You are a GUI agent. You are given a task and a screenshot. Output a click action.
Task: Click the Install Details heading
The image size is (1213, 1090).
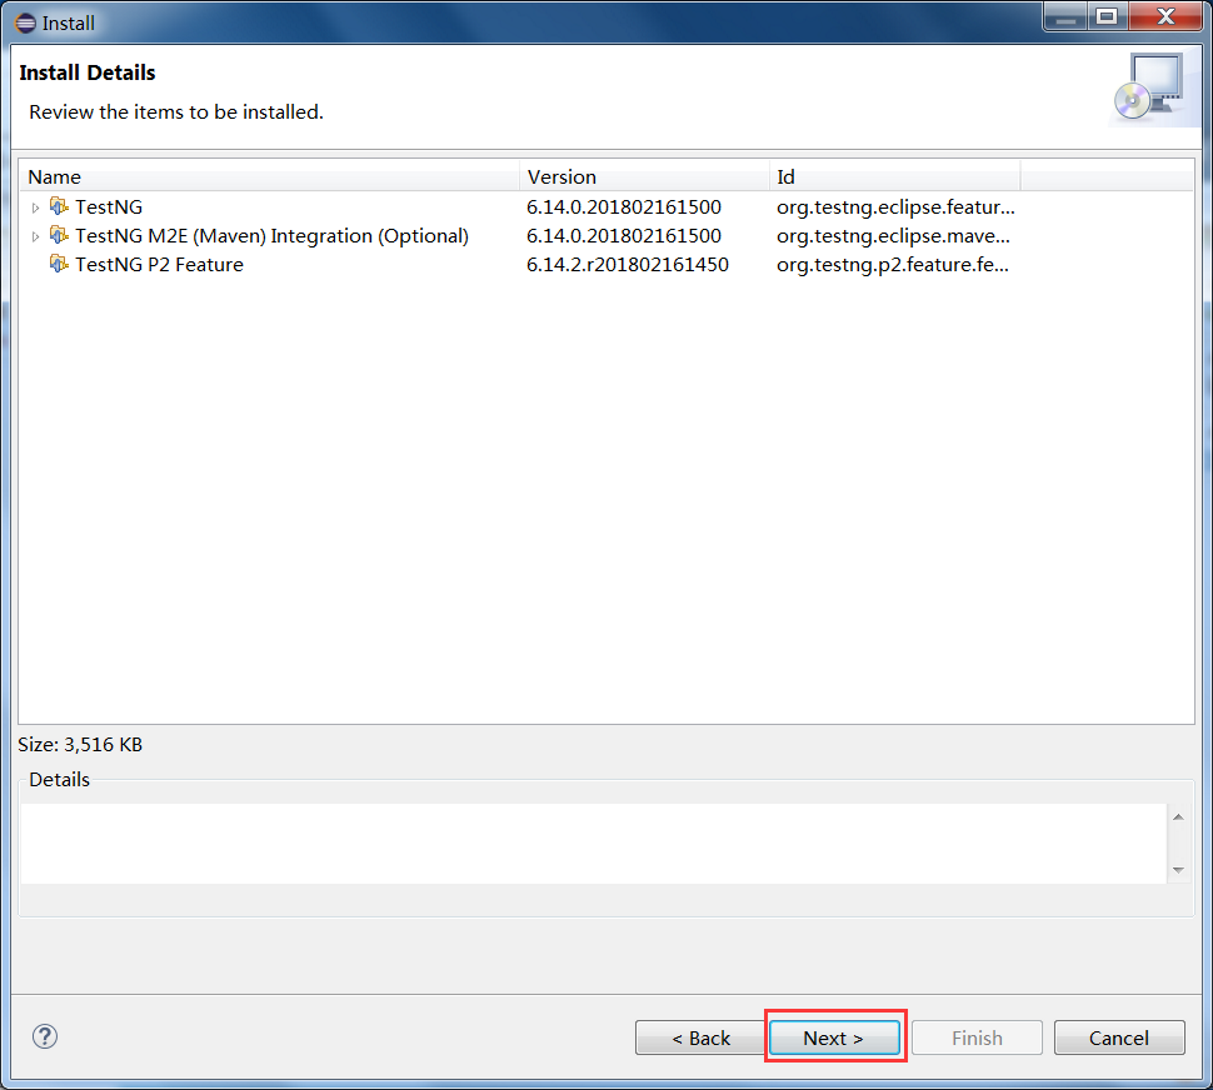tap(88, 73)
